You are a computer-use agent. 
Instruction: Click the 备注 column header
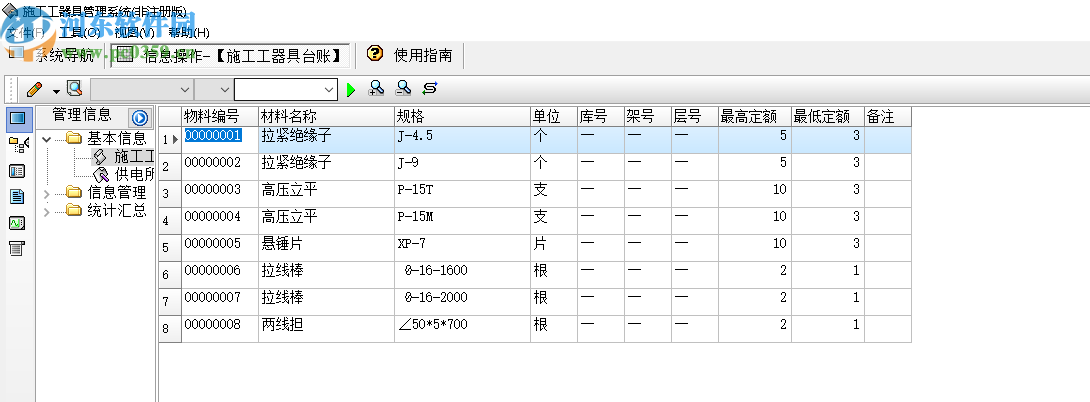[x=888, y=116]
